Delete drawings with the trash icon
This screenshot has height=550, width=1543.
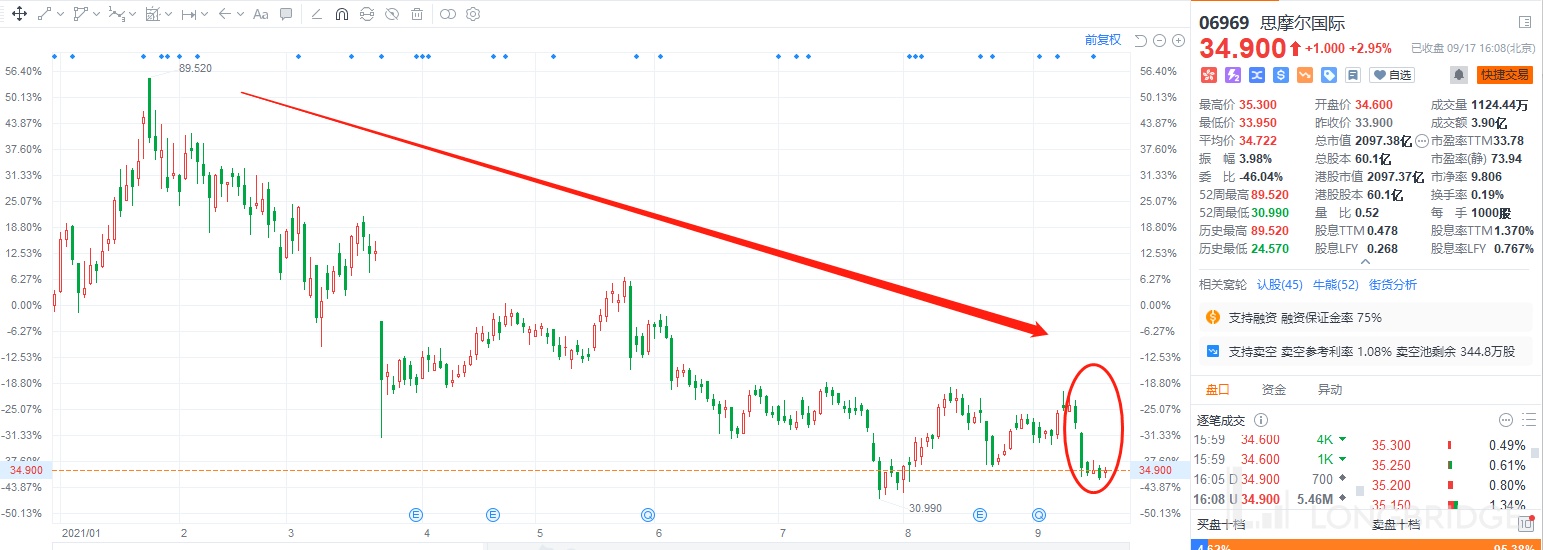click(x=416, y=15)
